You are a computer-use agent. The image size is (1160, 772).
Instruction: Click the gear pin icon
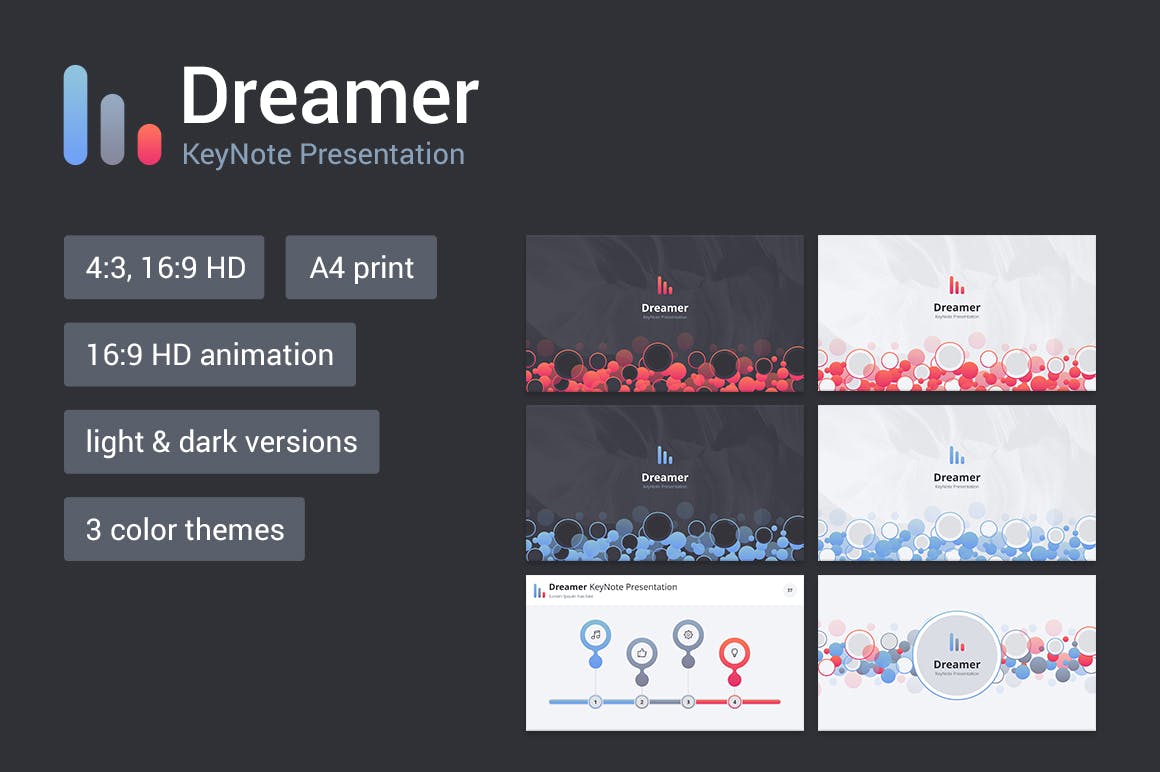point(688,635)
